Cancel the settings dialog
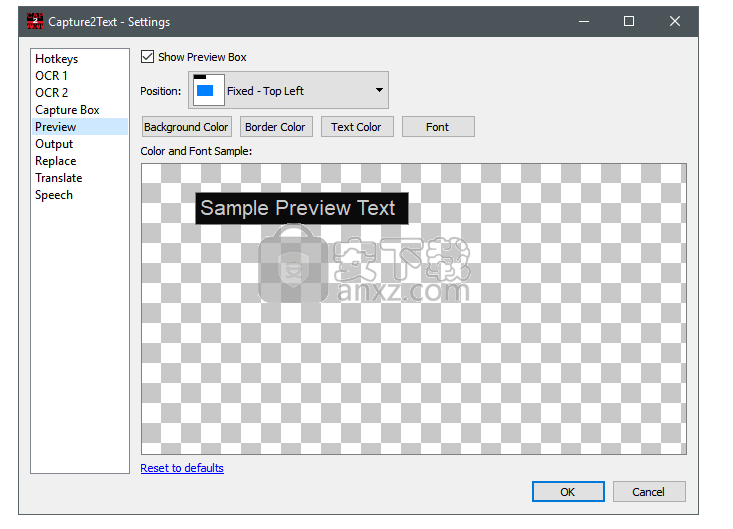This screenshot has height=529, width=733. pos(649,492)
